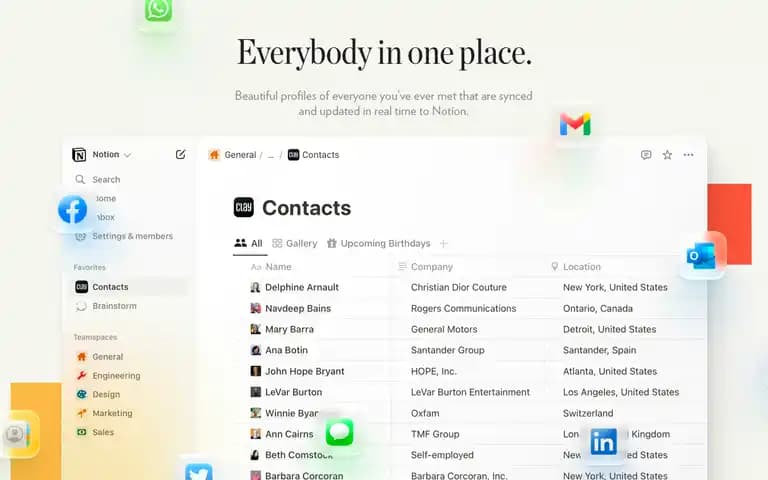Star the page as favorite

click(667, 155)
